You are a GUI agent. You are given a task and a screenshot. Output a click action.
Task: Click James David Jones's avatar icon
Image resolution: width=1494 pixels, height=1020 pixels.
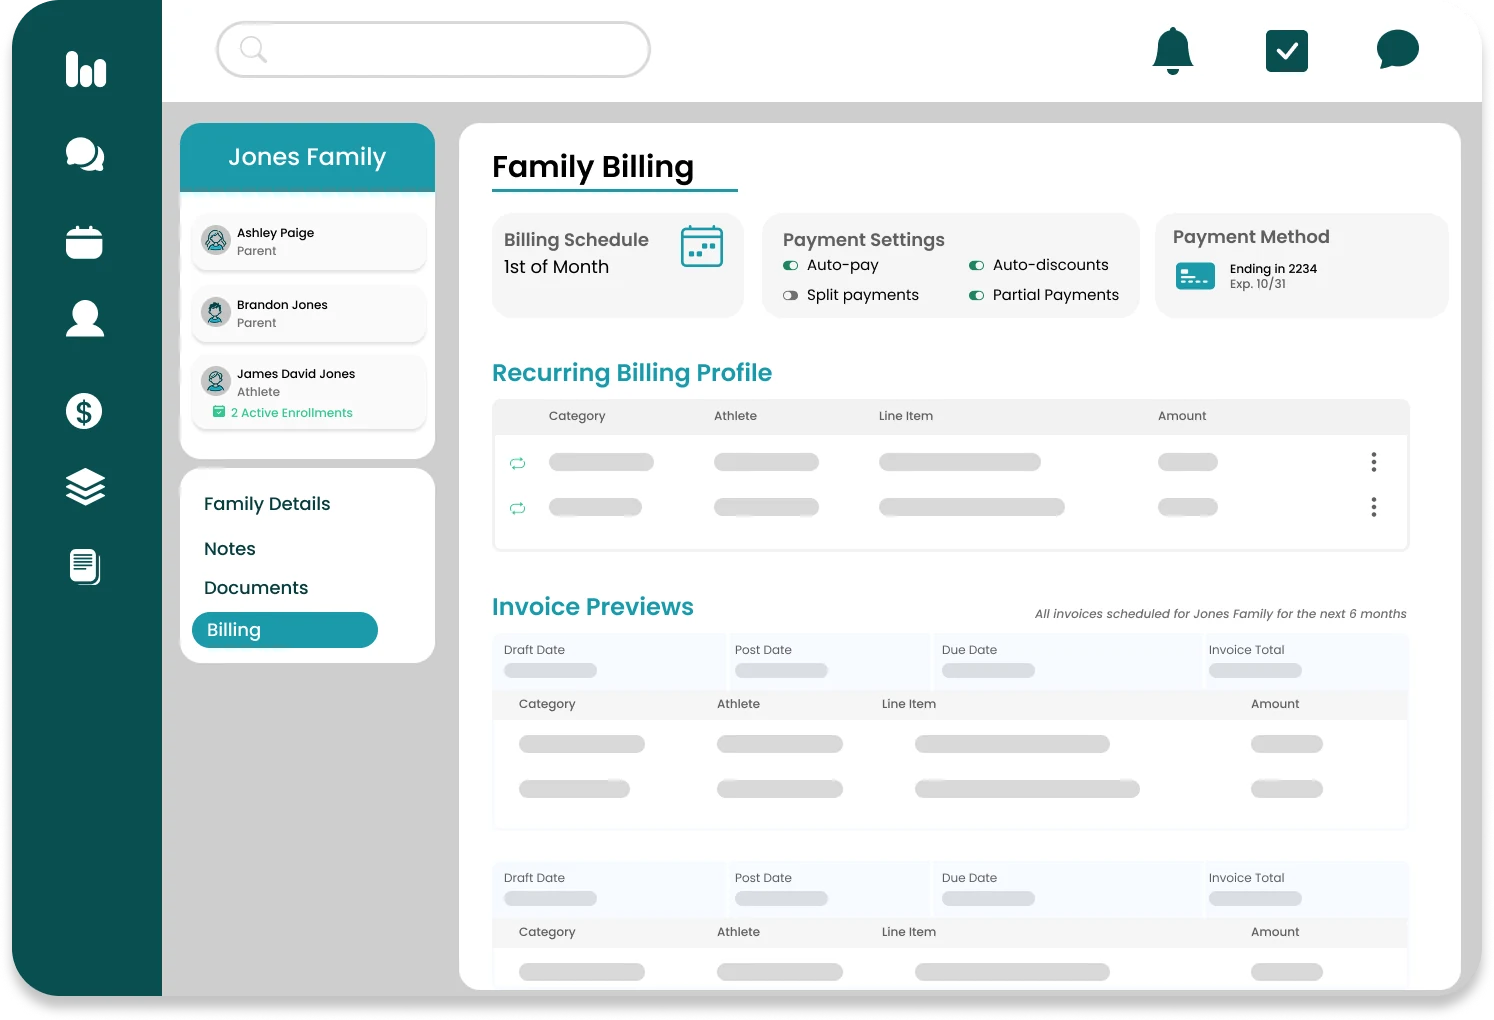pos(216,381)
